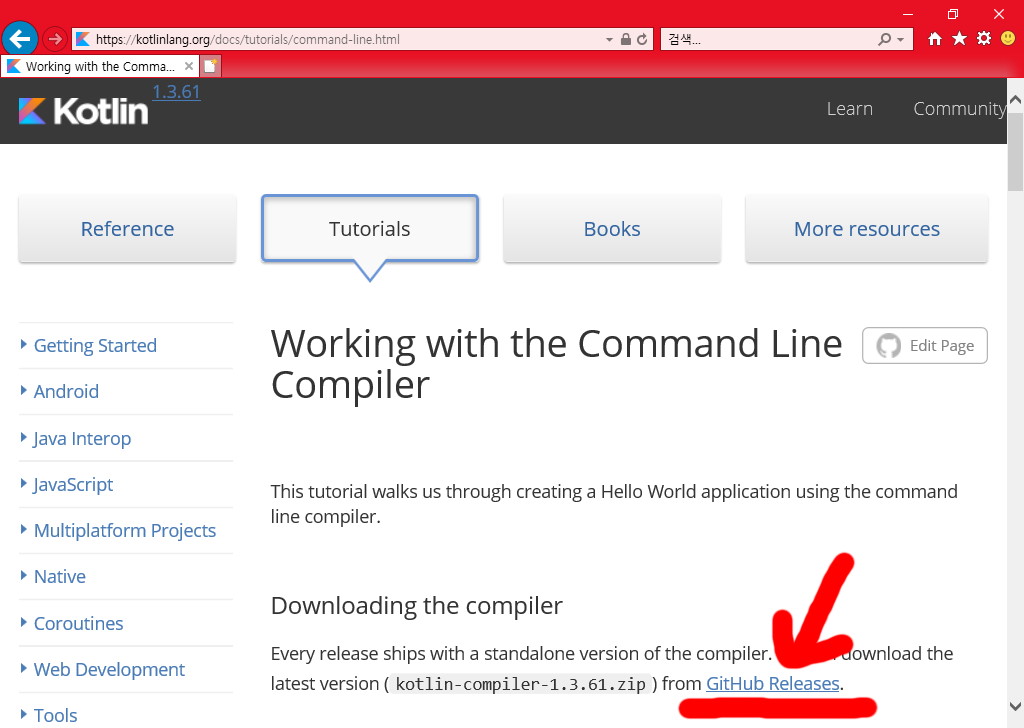This screenshot has width=1024, height=728.
Task: Open Tools with the gear icon
Action: pyautogui.click(x=984, y=39)
